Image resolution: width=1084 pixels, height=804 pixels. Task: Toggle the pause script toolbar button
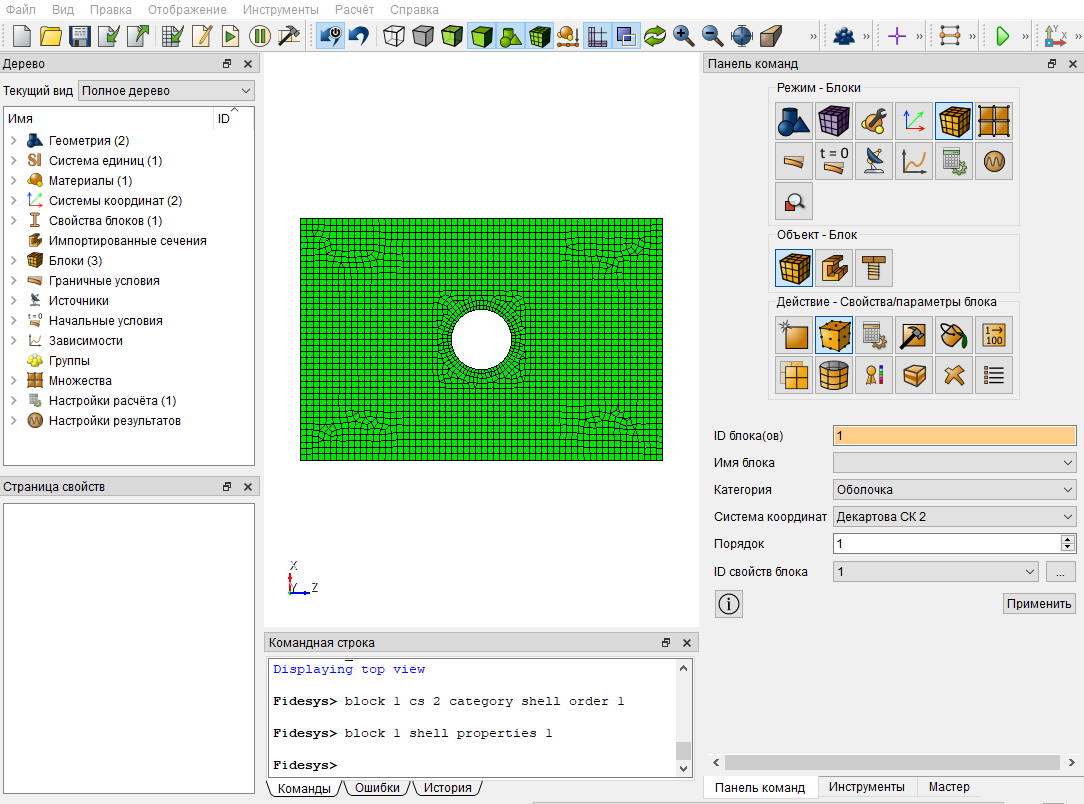[x=260, y=36]
